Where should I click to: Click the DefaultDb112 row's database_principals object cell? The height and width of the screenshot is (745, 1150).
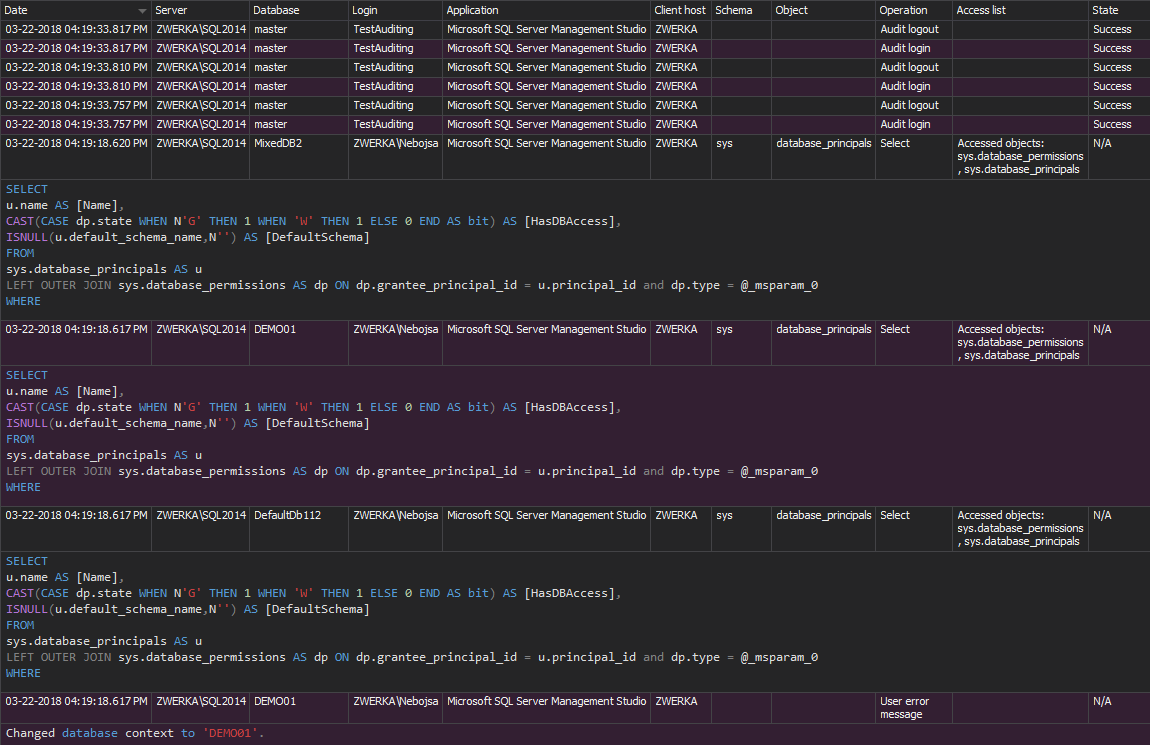point(823,529)
